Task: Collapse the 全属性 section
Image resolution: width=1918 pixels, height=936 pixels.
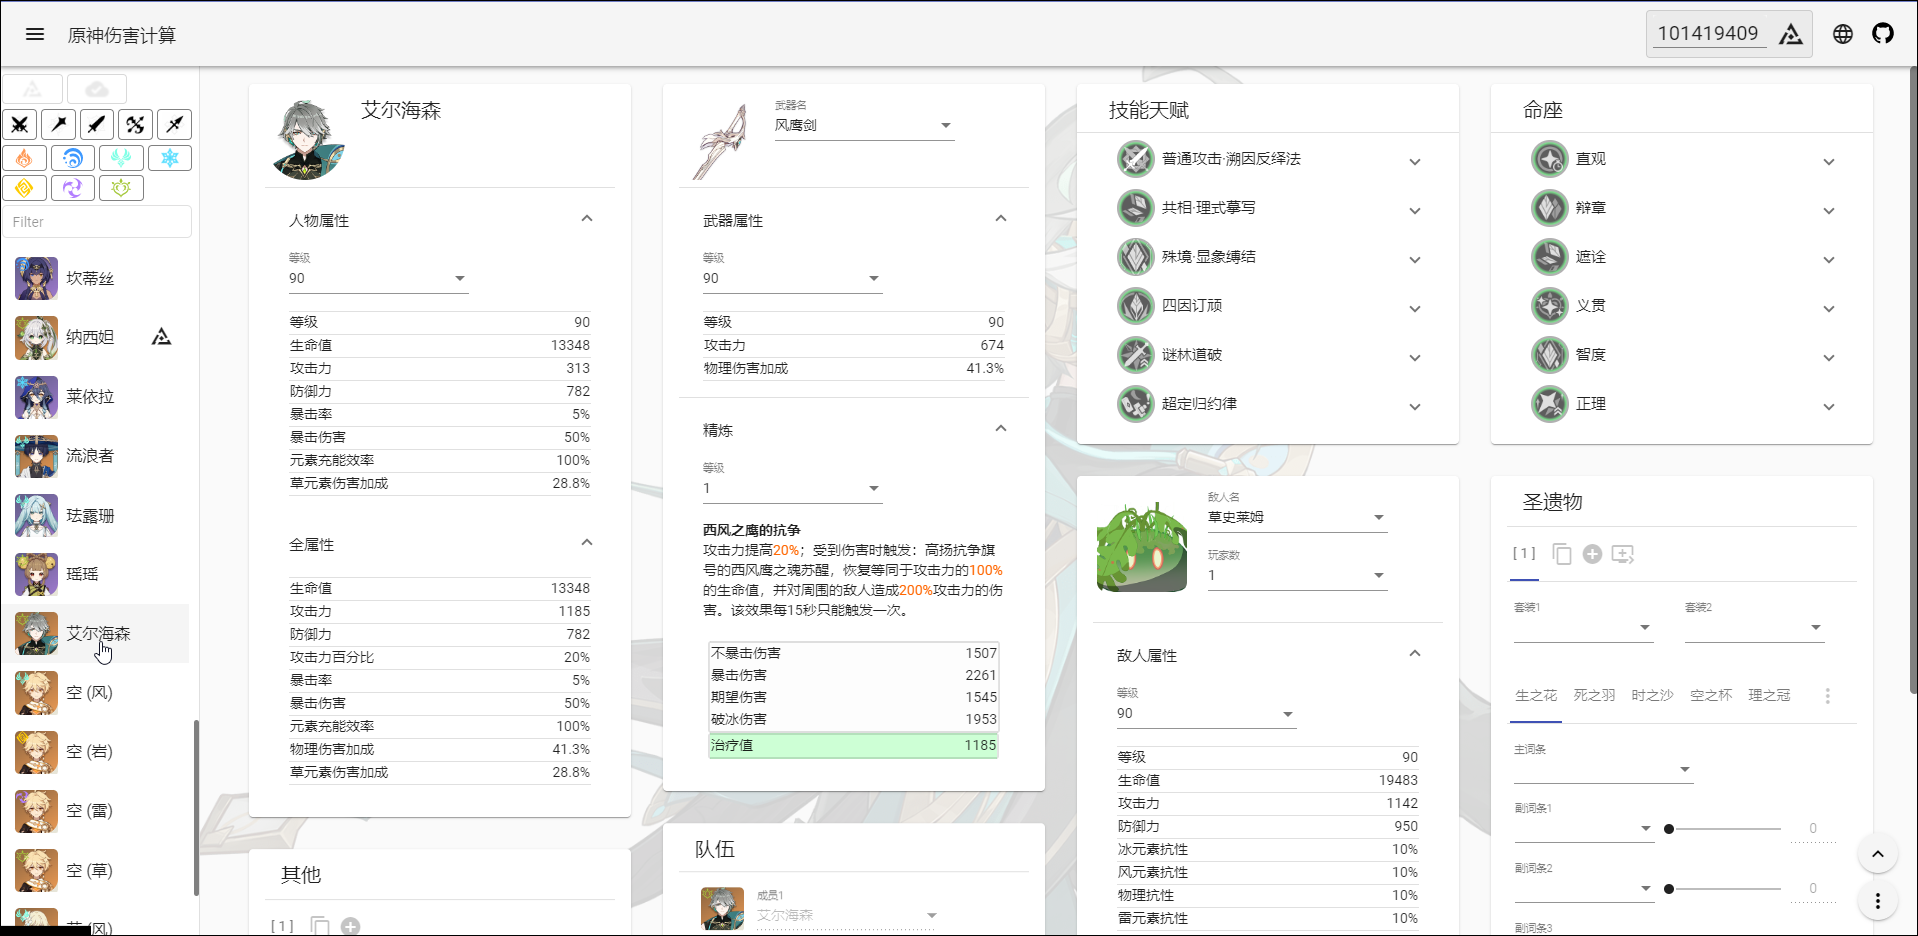Action: pos(587,543)
